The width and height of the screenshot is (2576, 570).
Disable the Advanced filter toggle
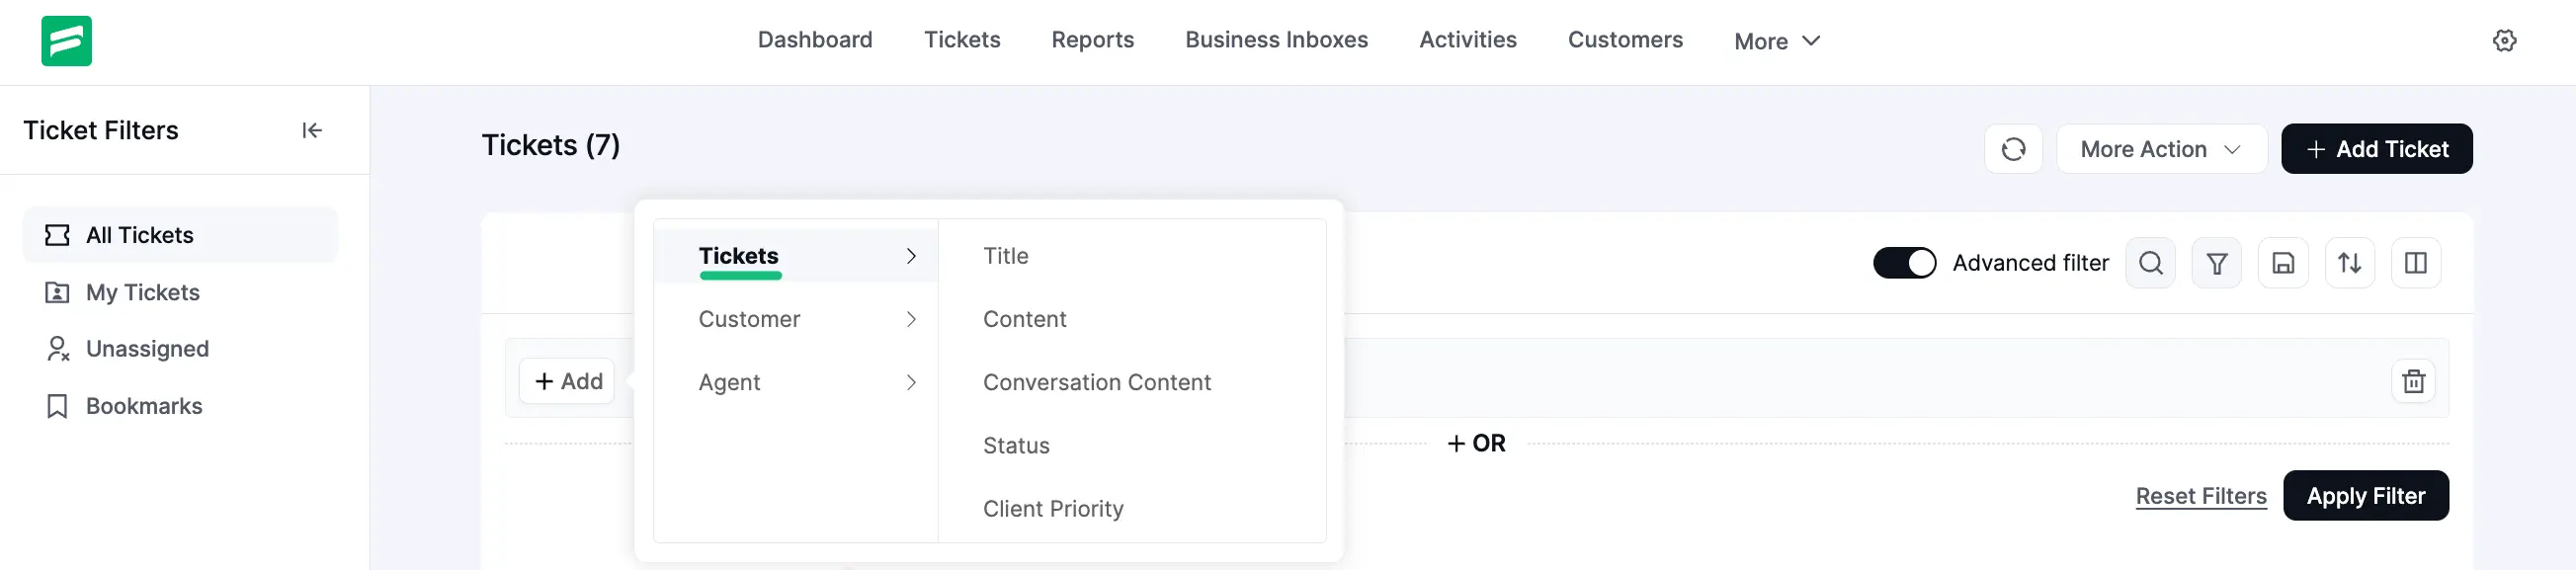(1904, 263)
